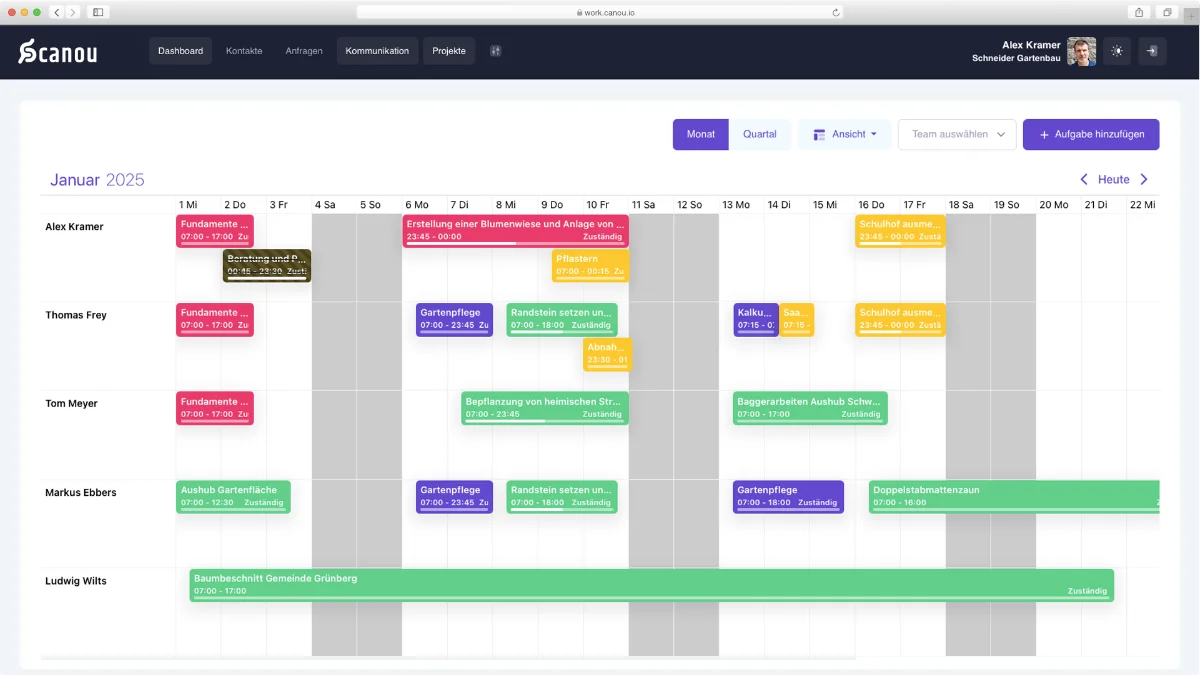
Task: Click the logout icon button
Action: click(1152, 51)
